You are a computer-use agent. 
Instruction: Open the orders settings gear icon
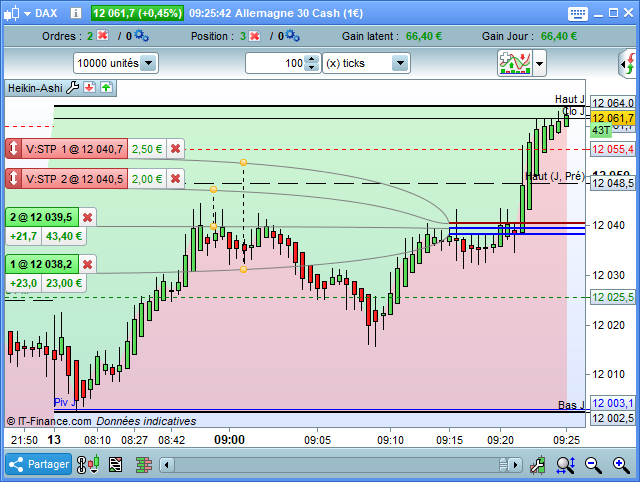click(x=142, y=36)
